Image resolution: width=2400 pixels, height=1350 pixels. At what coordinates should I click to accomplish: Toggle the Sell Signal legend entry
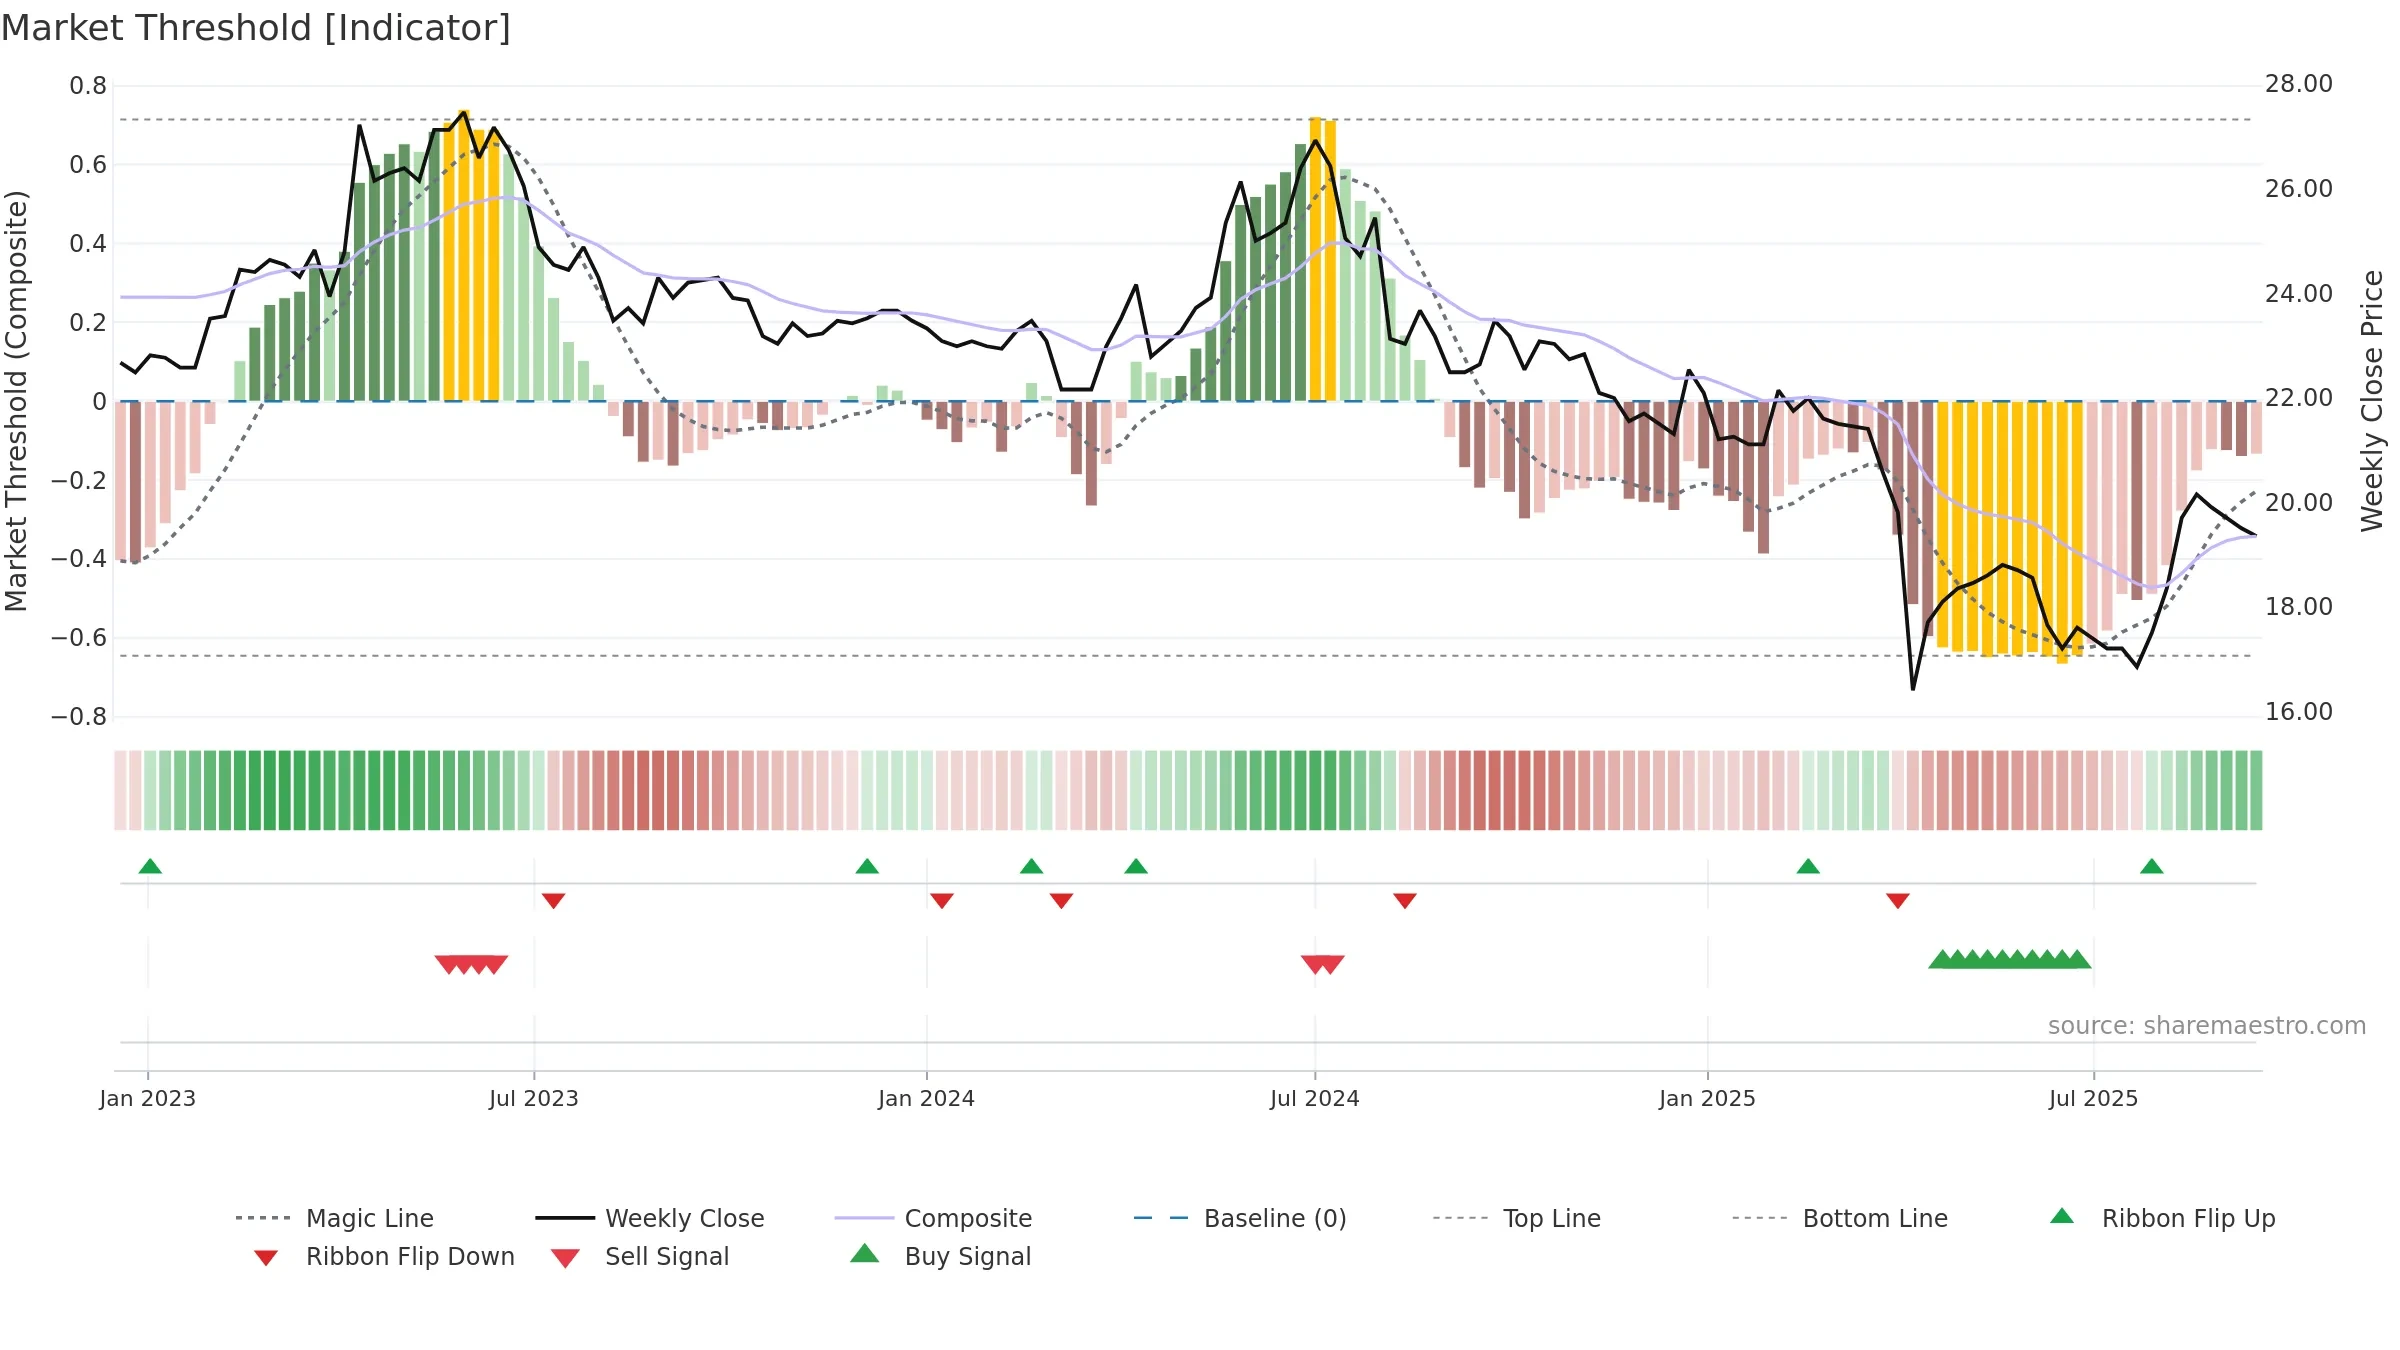pos(640,1257)
